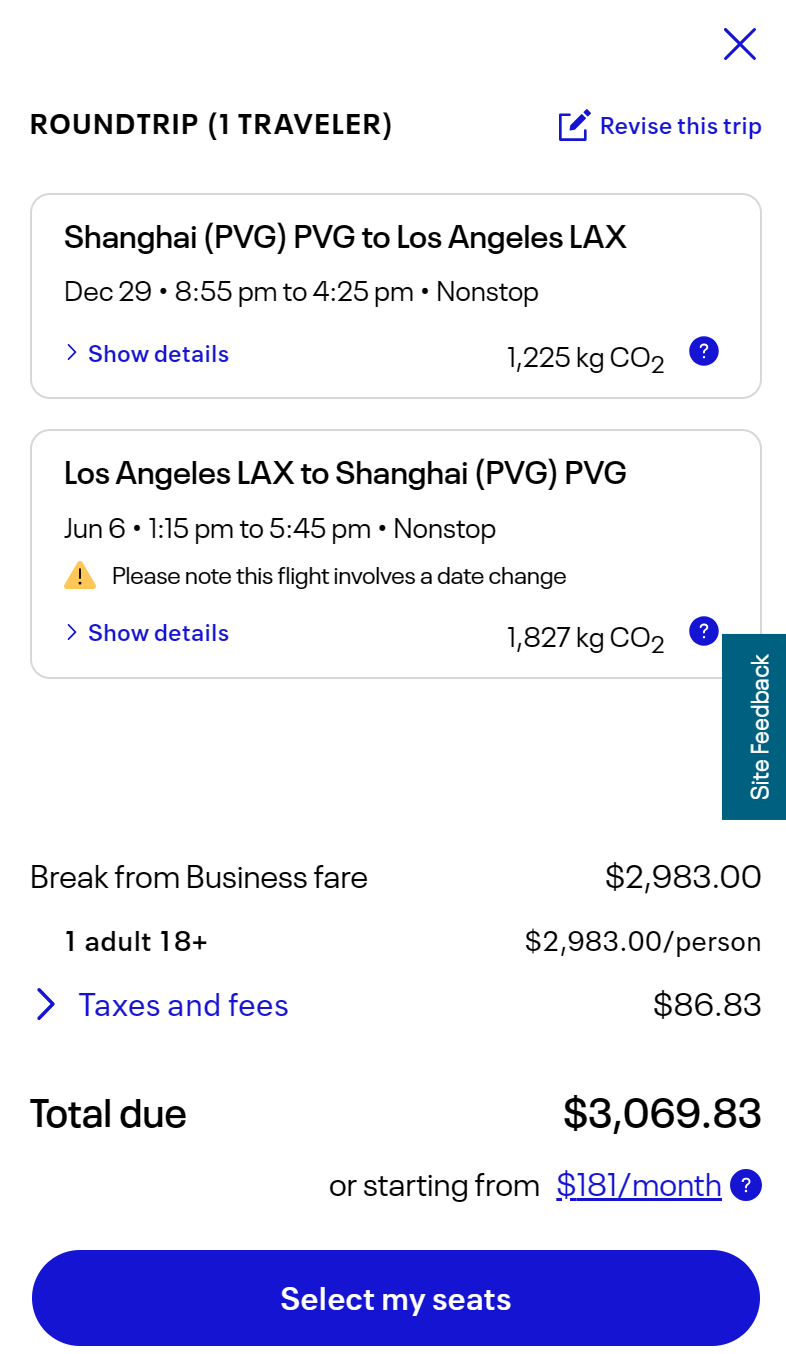Open CO2 help icon for 1,827 kg emissions

point(704,631)
